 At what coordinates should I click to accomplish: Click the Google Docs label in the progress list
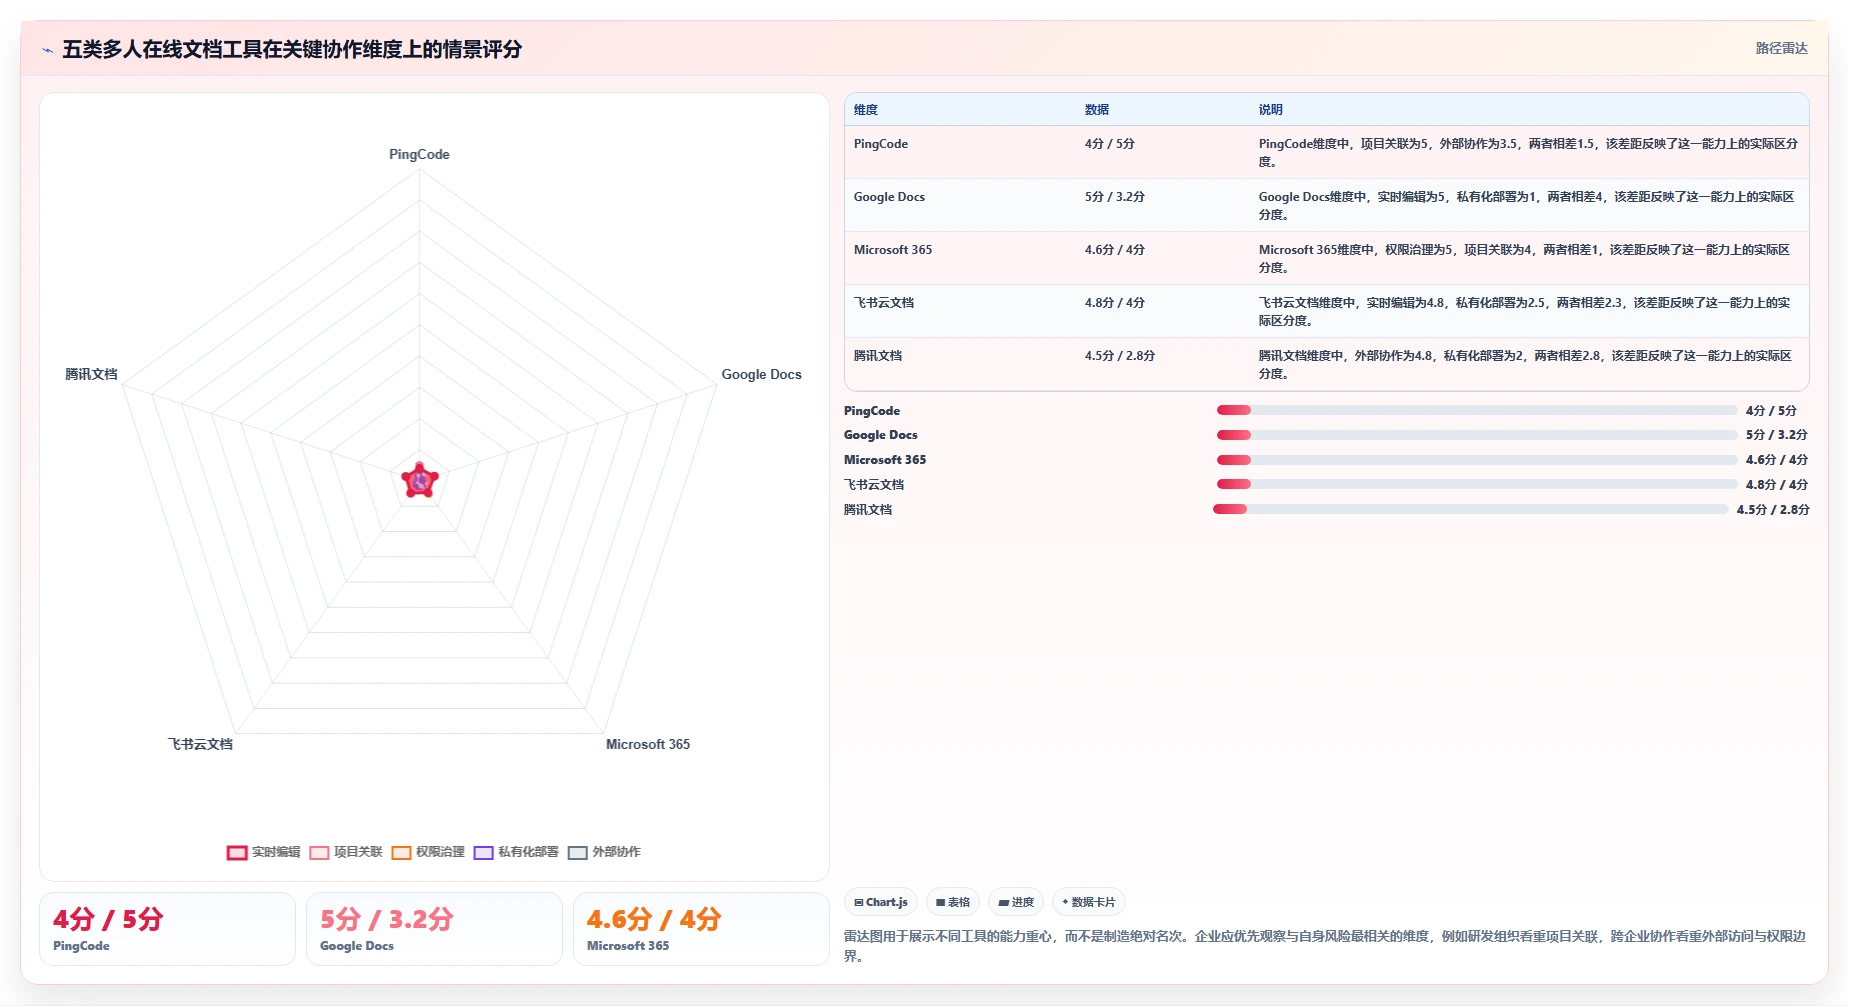(881, 435)
